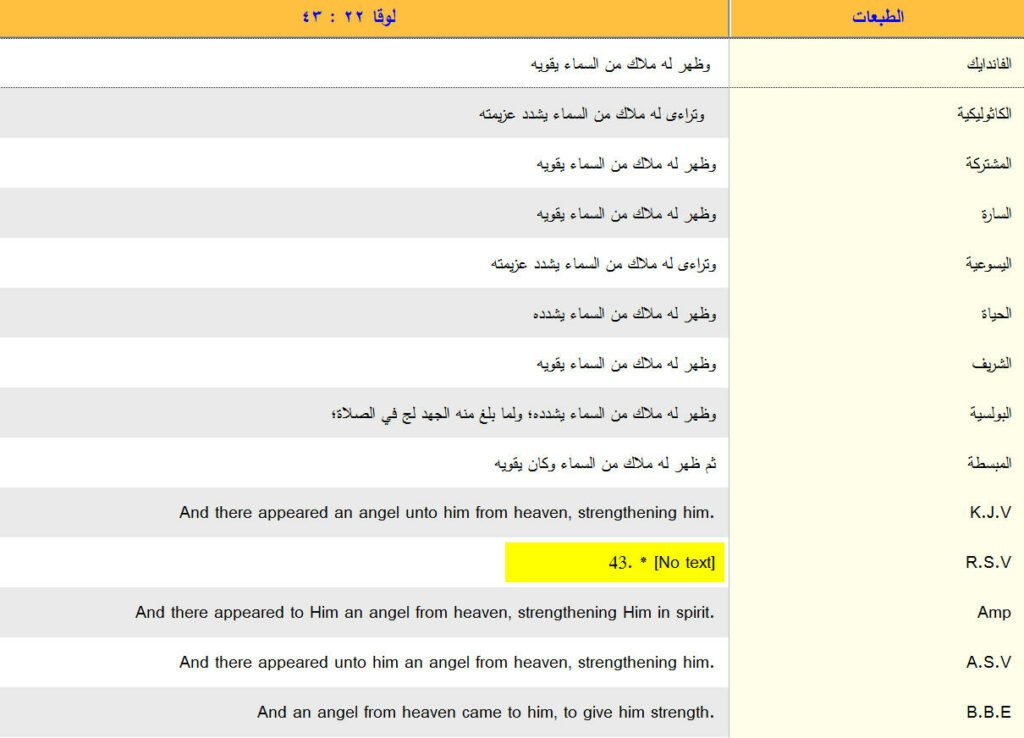The width and height of the screenshot is (1024, 738).
Task: Click the R.S.V version label
Action: 988,562
